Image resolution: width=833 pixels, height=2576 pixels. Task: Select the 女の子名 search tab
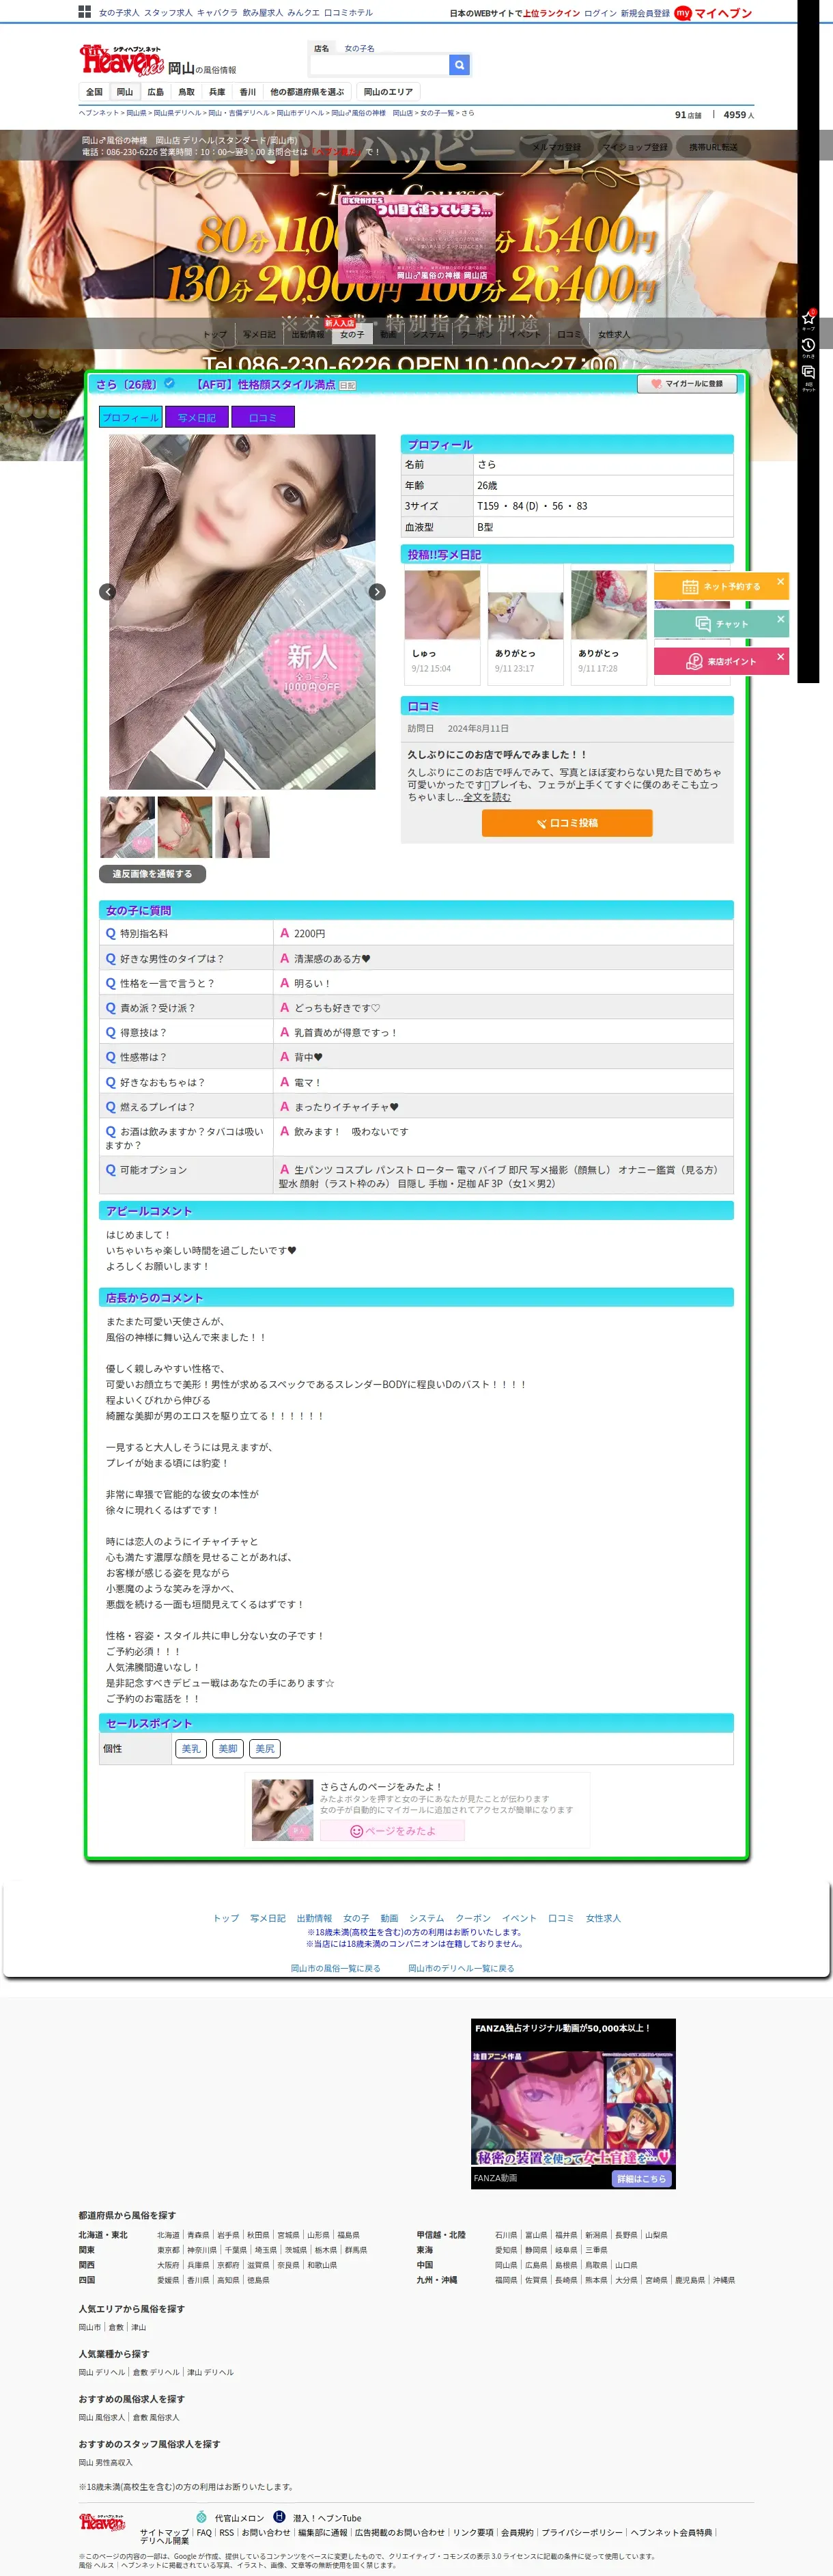pyautogui.click(x=360, y=48)
